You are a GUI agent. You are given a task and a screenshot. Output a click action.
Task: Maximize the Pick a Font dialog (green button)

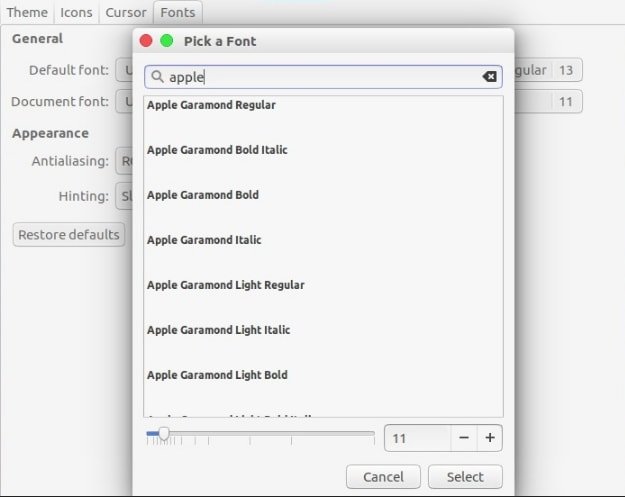[167, 41]
